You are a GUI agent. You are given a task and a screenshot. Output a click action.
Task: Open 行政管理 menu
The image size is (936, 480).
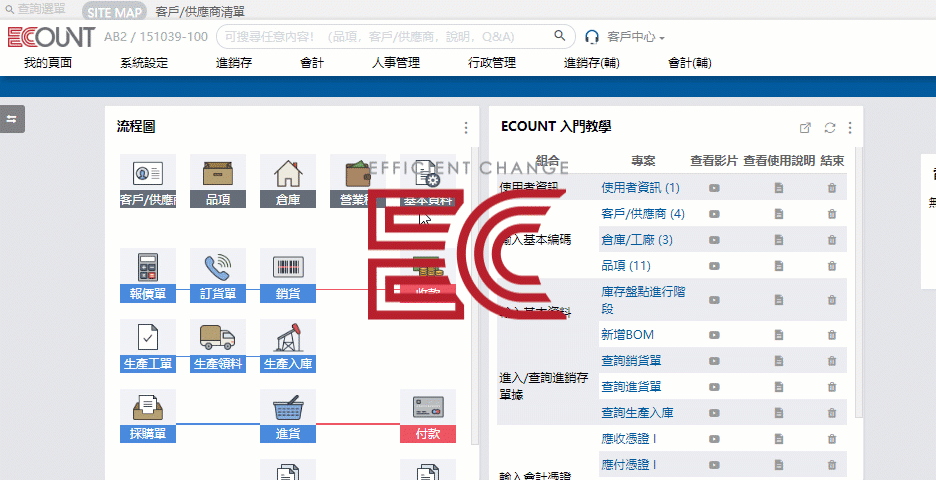pos(492,63)
